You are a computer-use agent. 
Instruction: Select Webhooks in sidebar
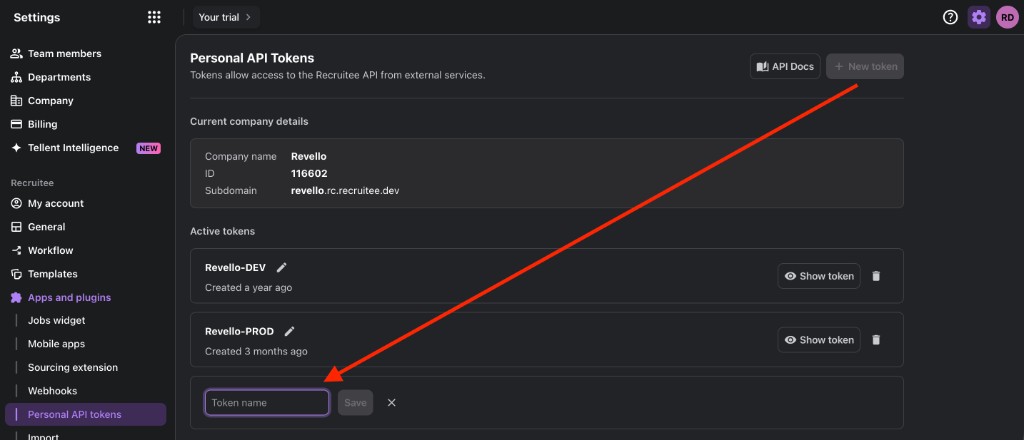(52, 391)
